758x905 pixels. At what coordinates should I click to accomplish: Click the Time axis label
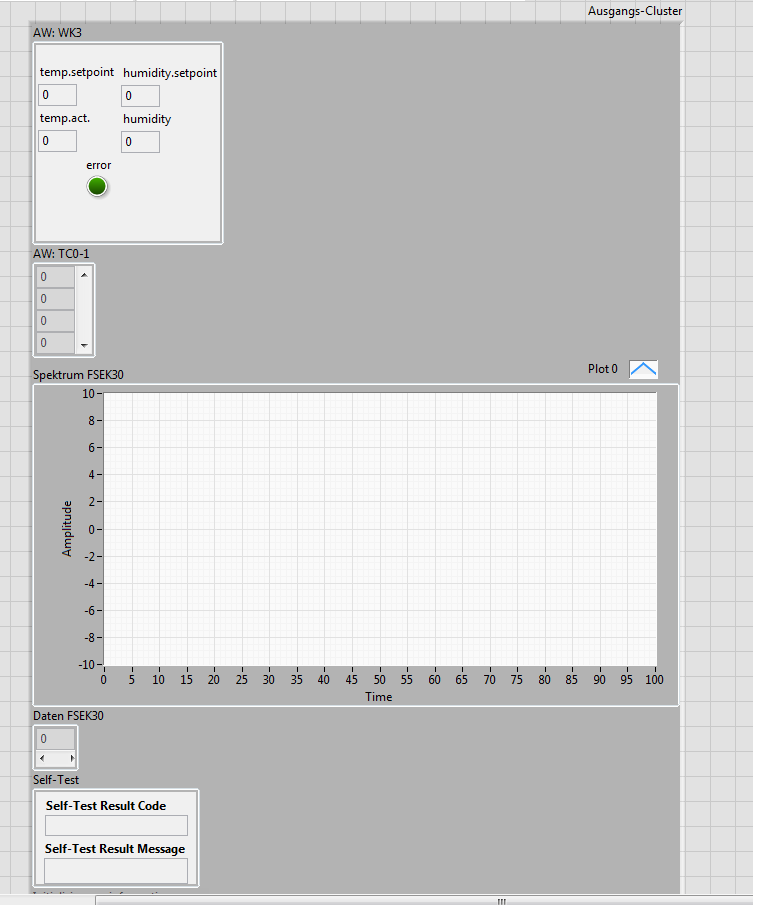click(x=379, y=697)
